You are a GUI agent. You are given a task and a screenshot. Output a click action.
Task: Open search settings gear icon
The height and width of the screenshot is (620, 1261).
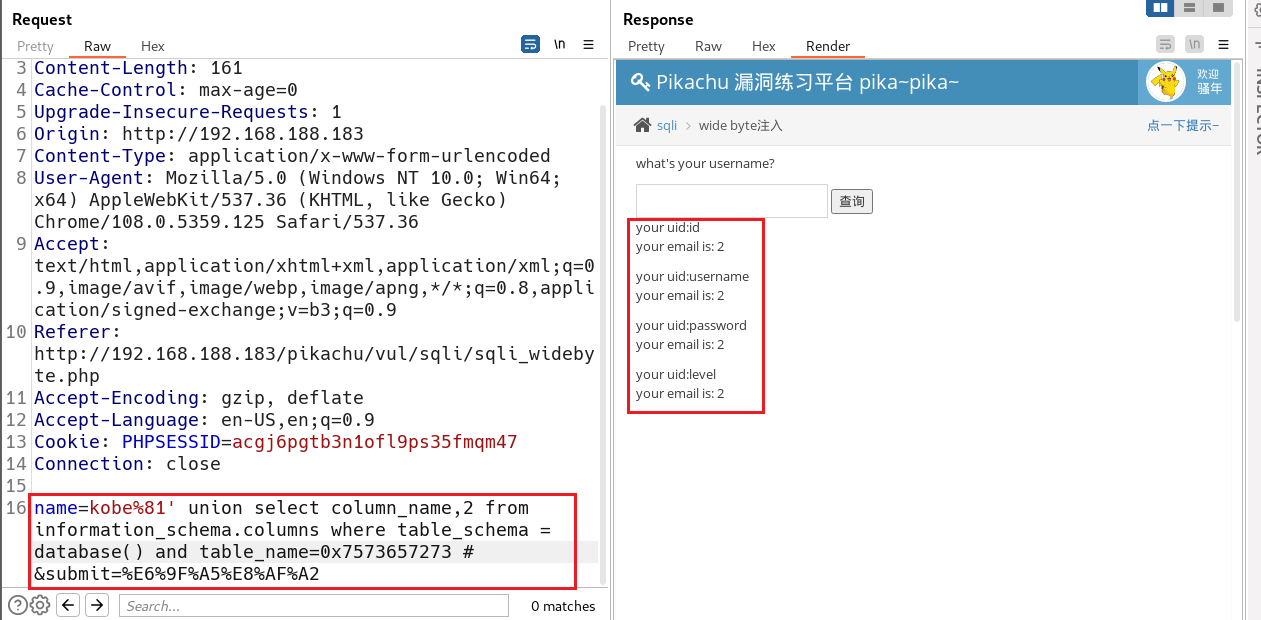click(39, 605)
